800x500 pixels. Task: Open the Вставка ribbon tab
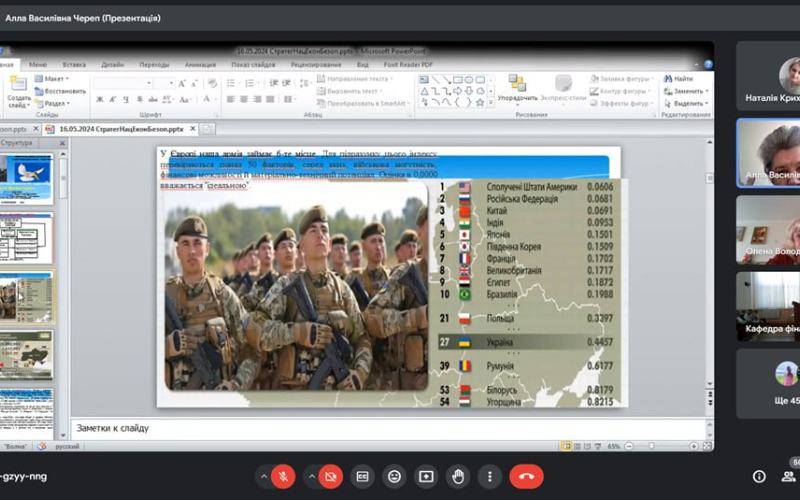[x=74, y=65]
